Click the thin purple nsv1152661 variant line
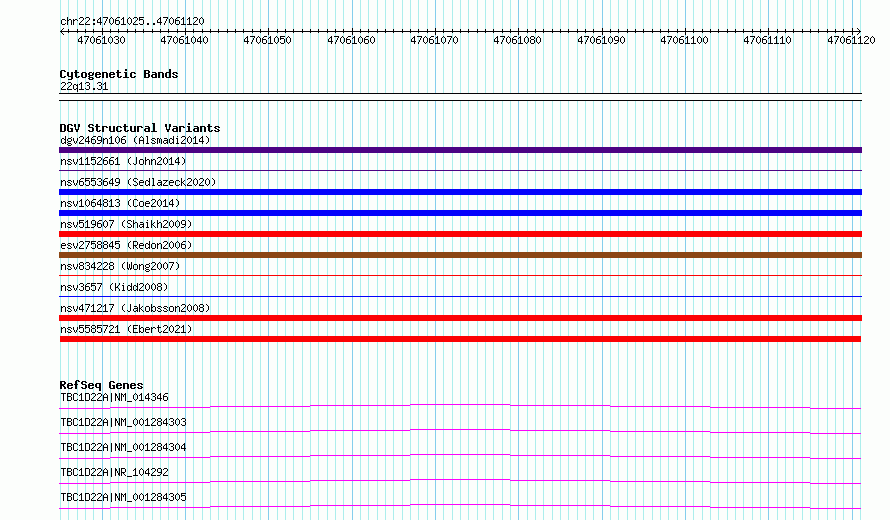This screenshot has width=890, height=520. [460, 170]
